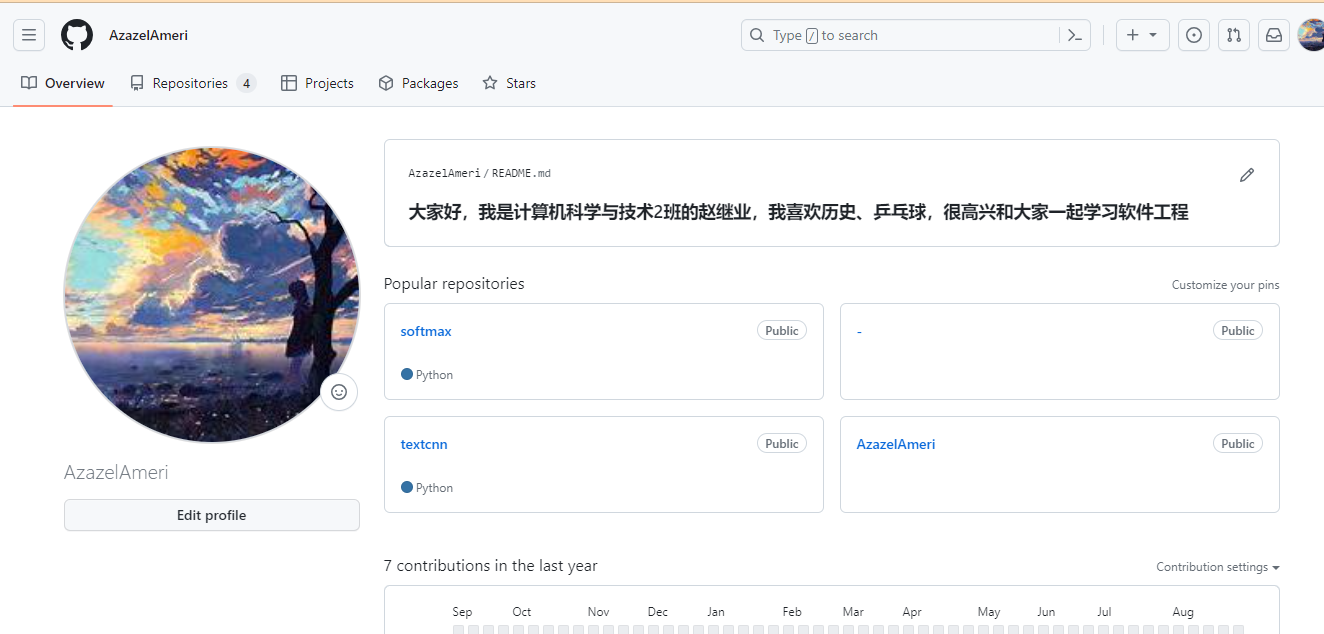Edit README with the pencil icon
The height and width of the screenshot is (634, 1324).
tap(1247, 175)
